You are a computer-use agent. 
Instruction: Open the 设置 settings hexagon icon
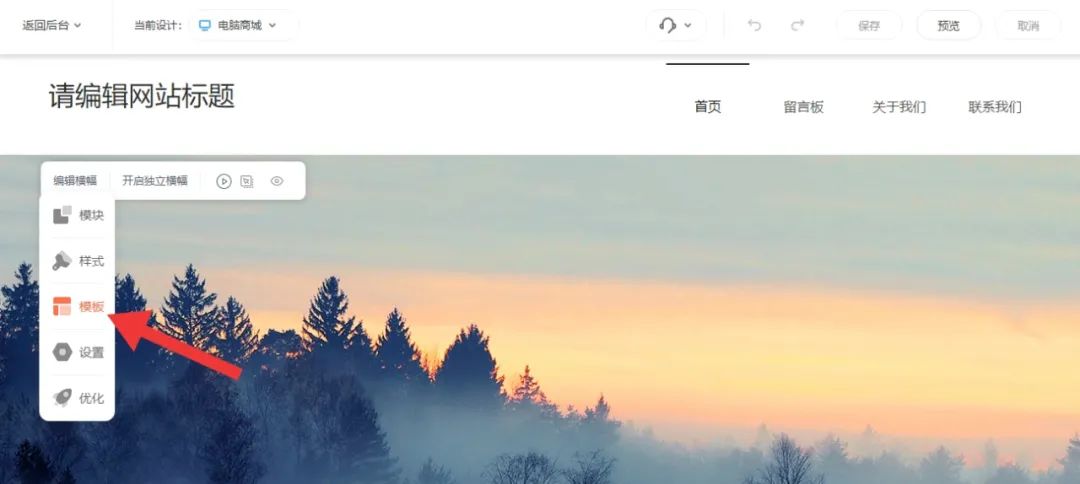pyautogui.click(x=62, y=353)
